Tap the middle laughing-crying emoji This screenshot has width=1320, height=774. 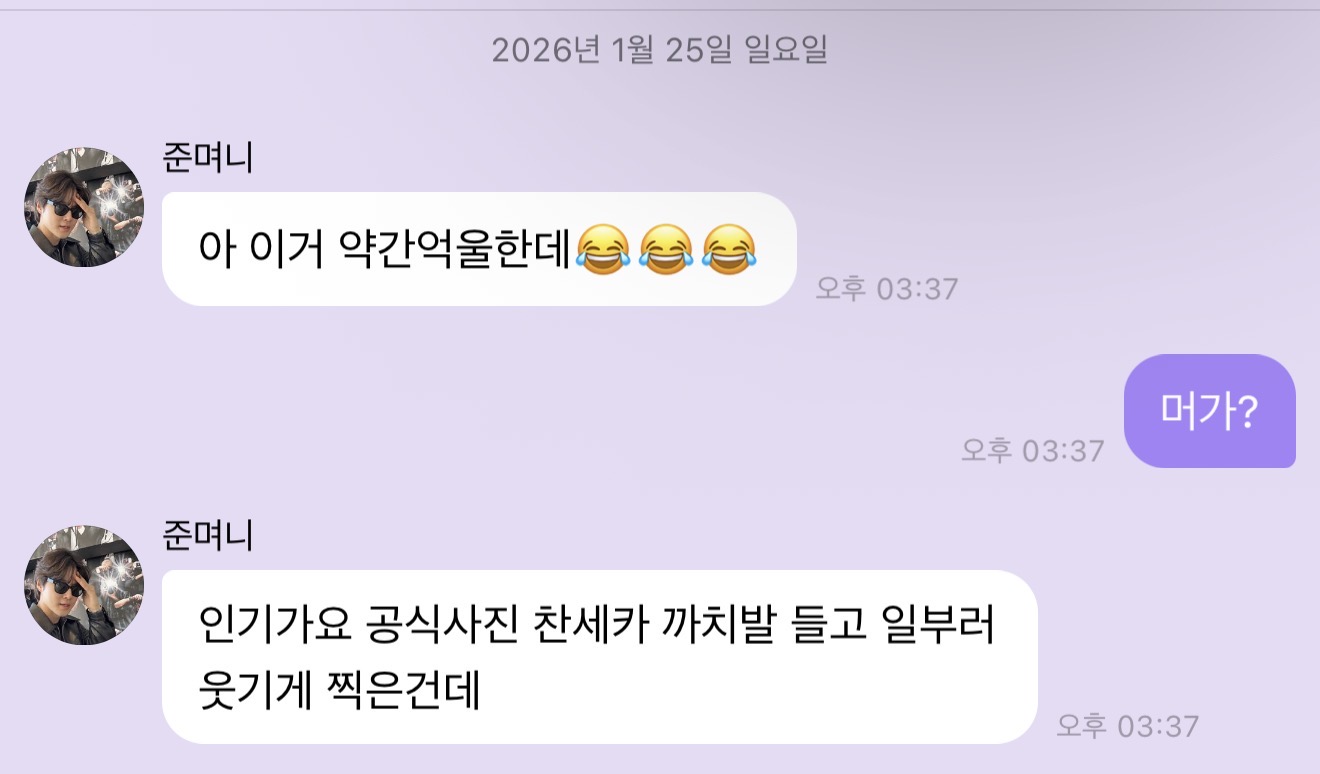[x=666, y=249]
